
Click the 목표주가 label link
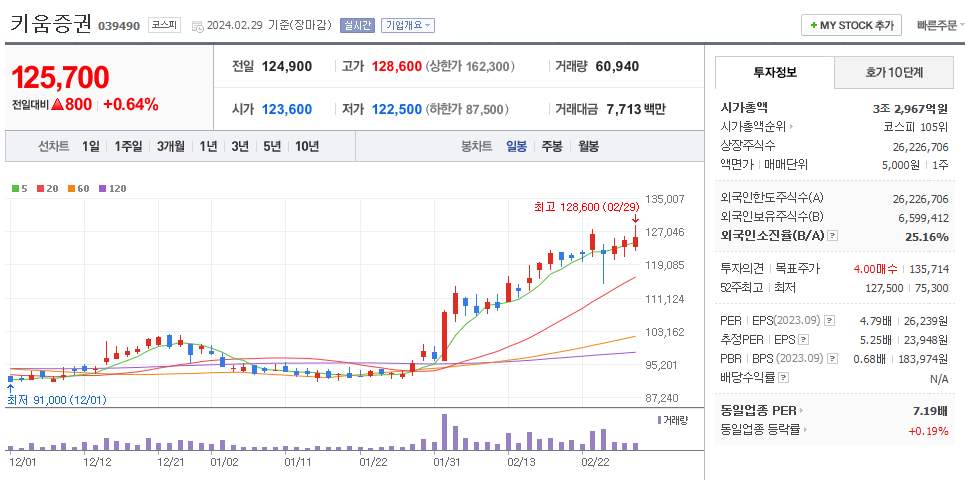(x=797, y=269)
